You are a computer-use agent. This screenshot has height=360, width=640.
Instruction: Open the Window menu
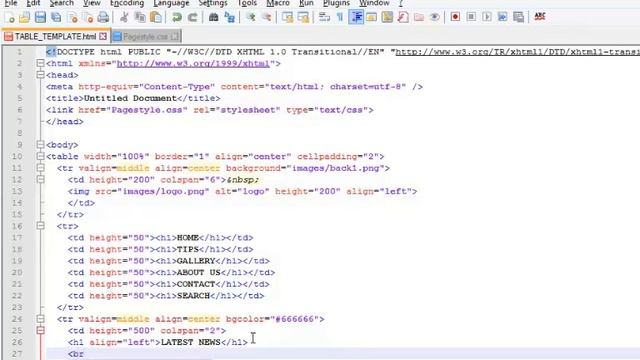coord(374,3)
